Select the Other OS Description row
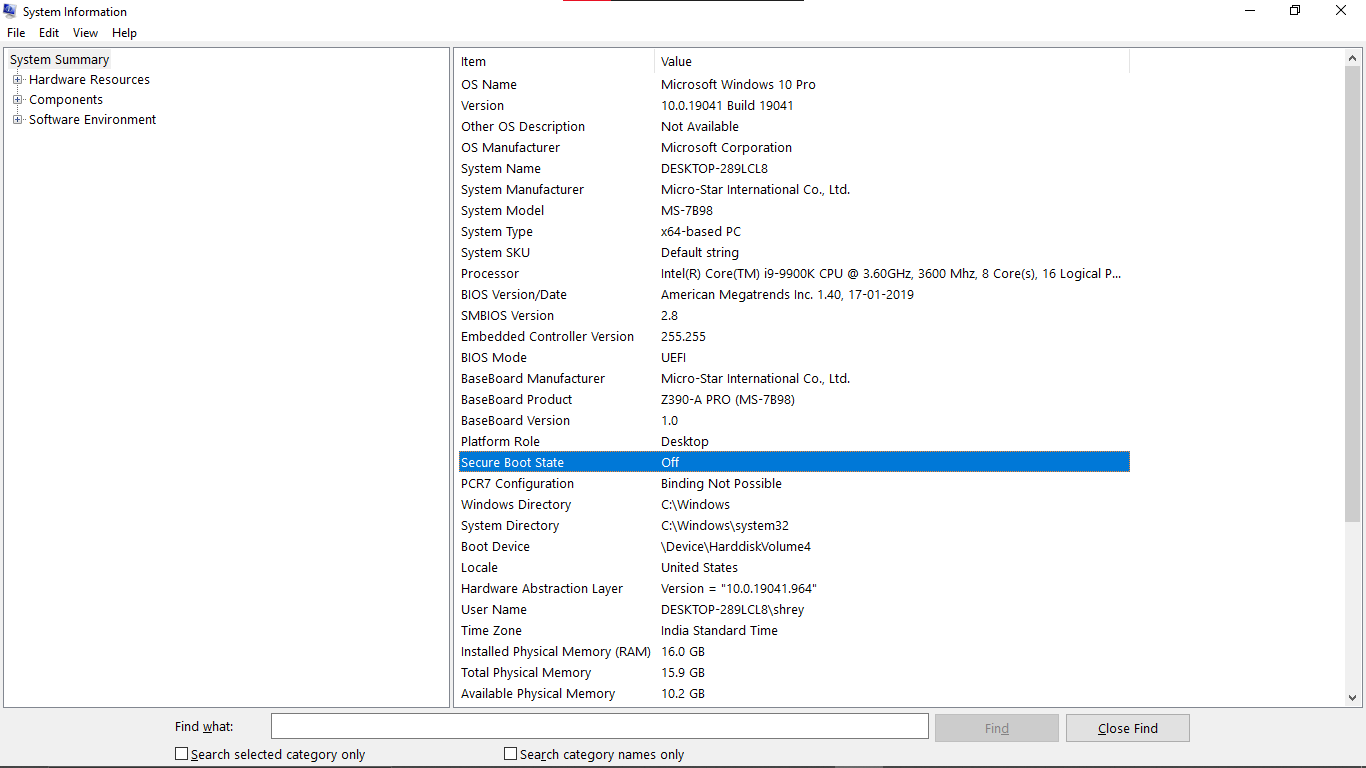This screenshot has height=768, width=1366. (x=794, y=127)
